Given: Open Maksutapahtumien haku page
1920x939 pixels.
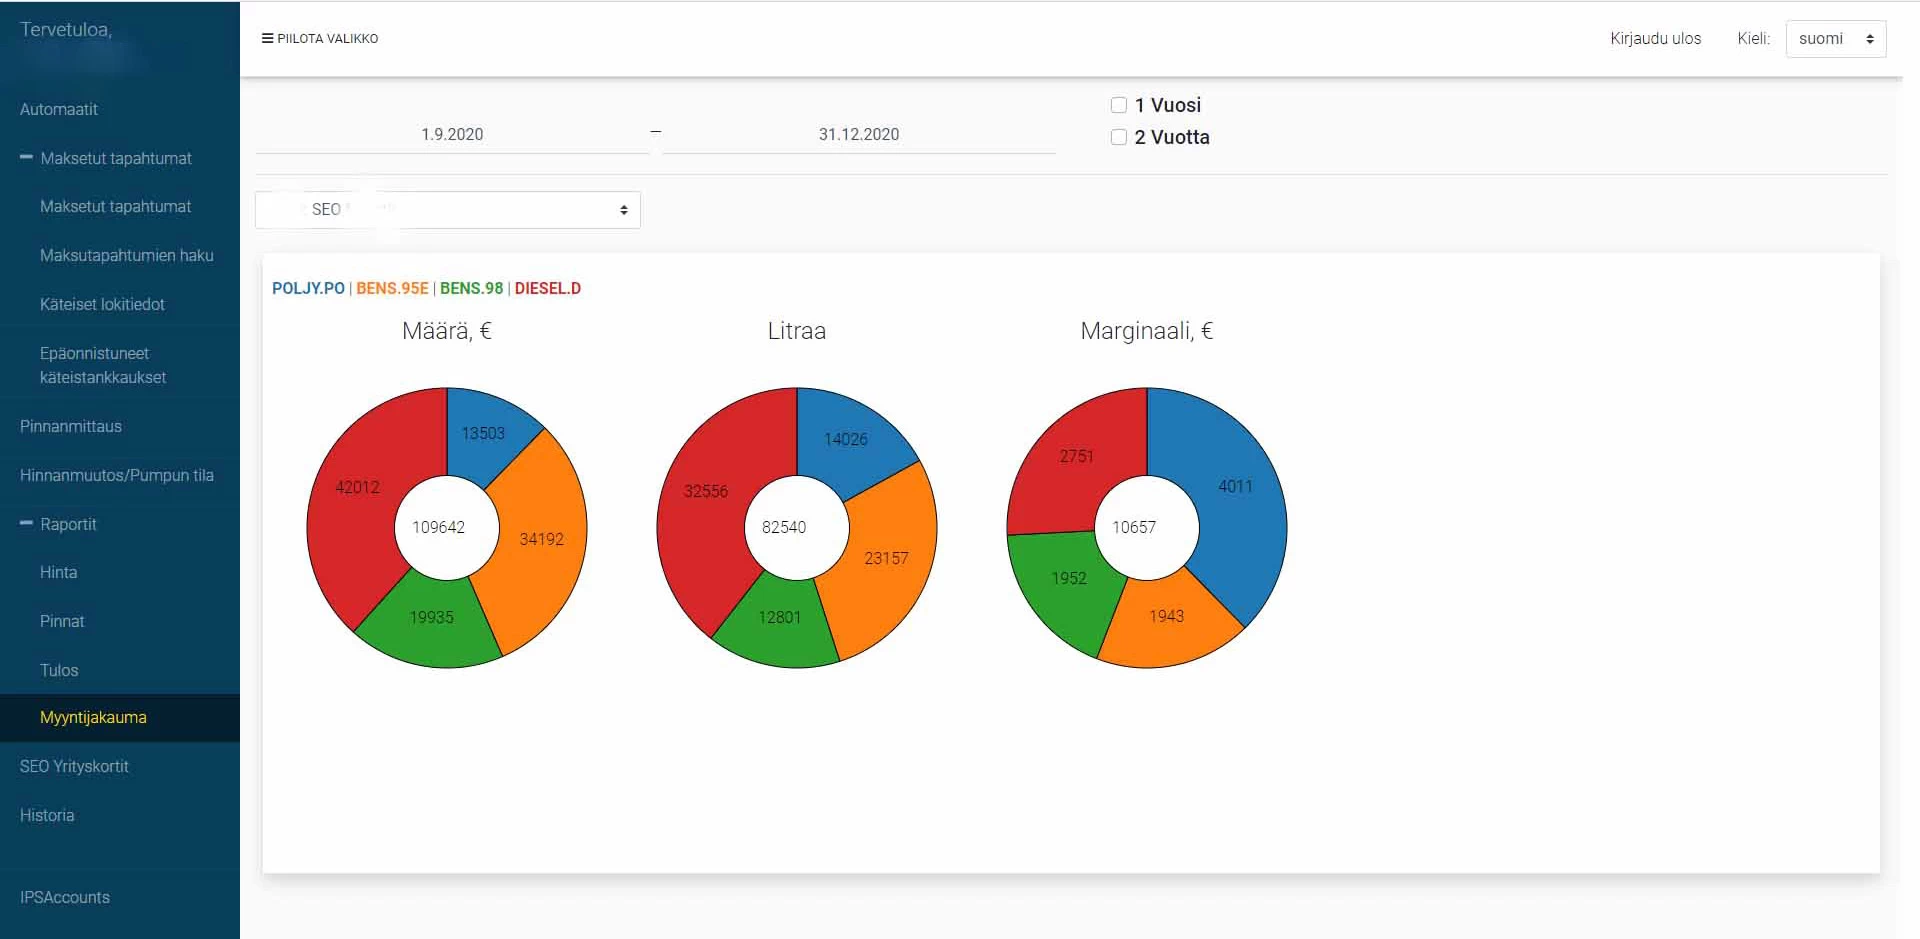Looking at the screenshot, I should (x=126, y=255).
